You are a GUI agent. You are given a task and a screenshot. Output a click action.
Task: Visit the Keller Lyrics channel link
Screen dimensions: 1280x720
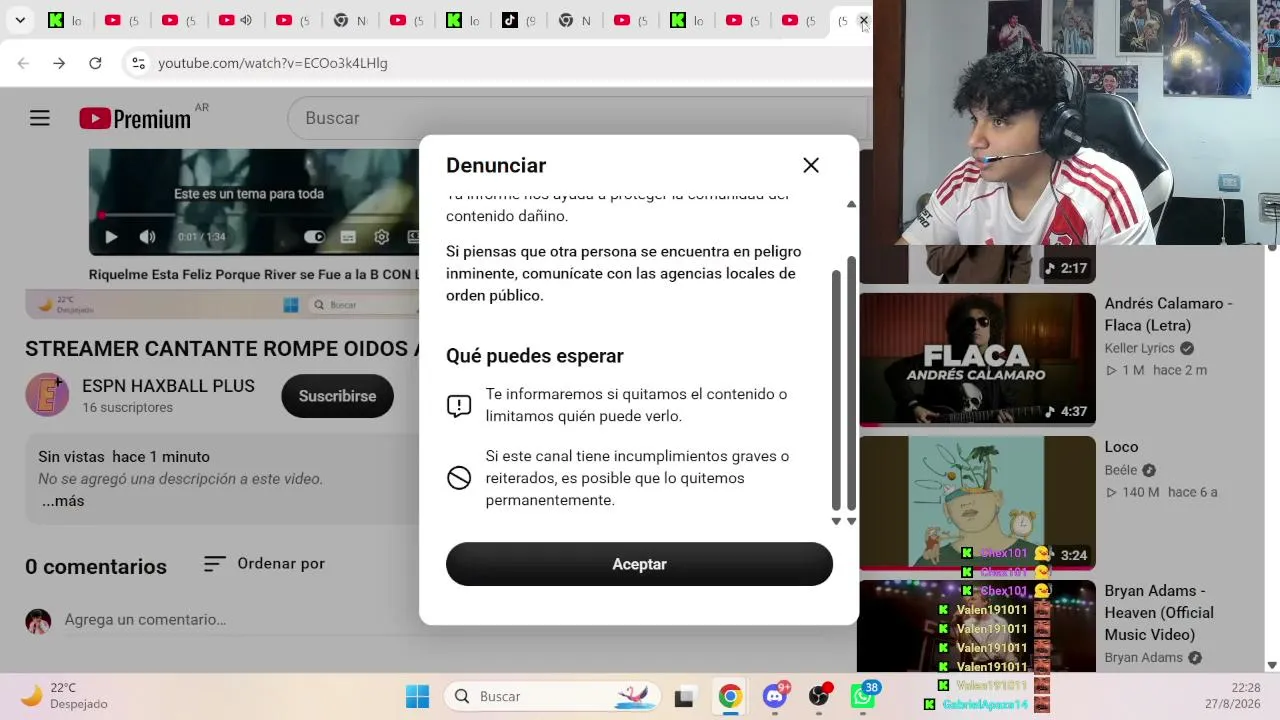(1140, 348)
